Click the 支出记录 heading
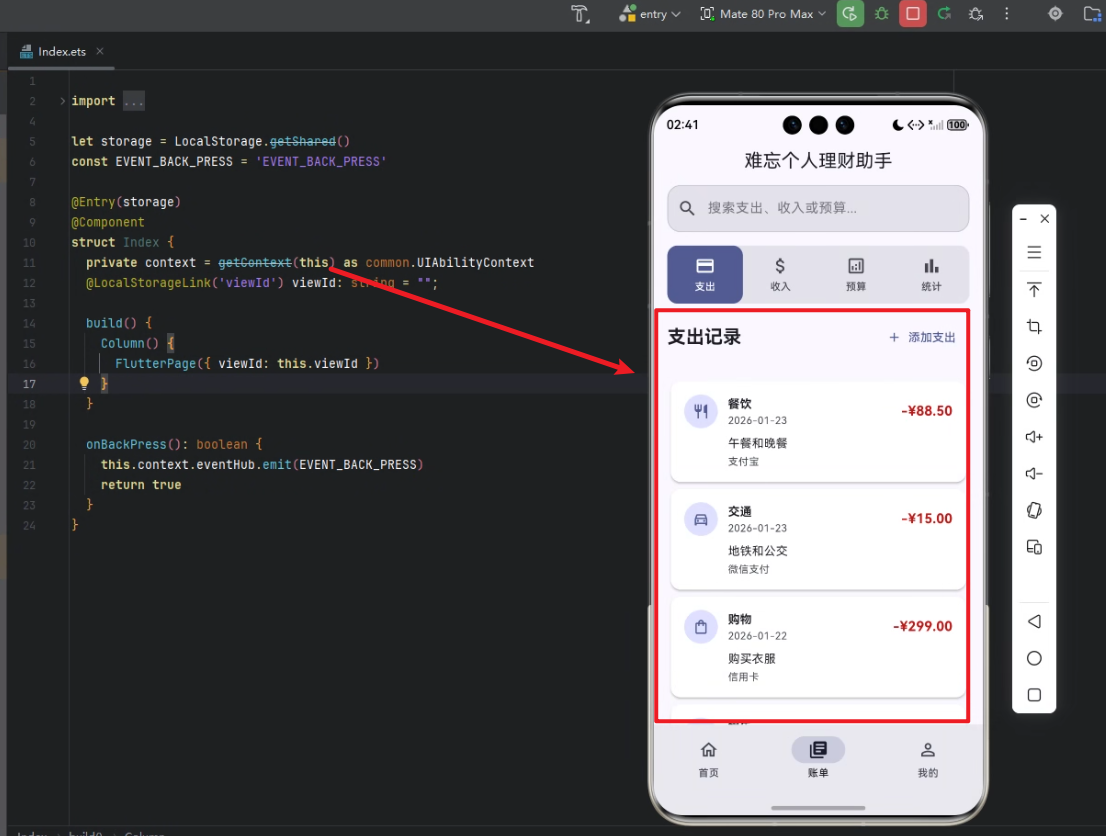Screen dimensions: 1106x836 pyautogui.click(x=704, y=337)
